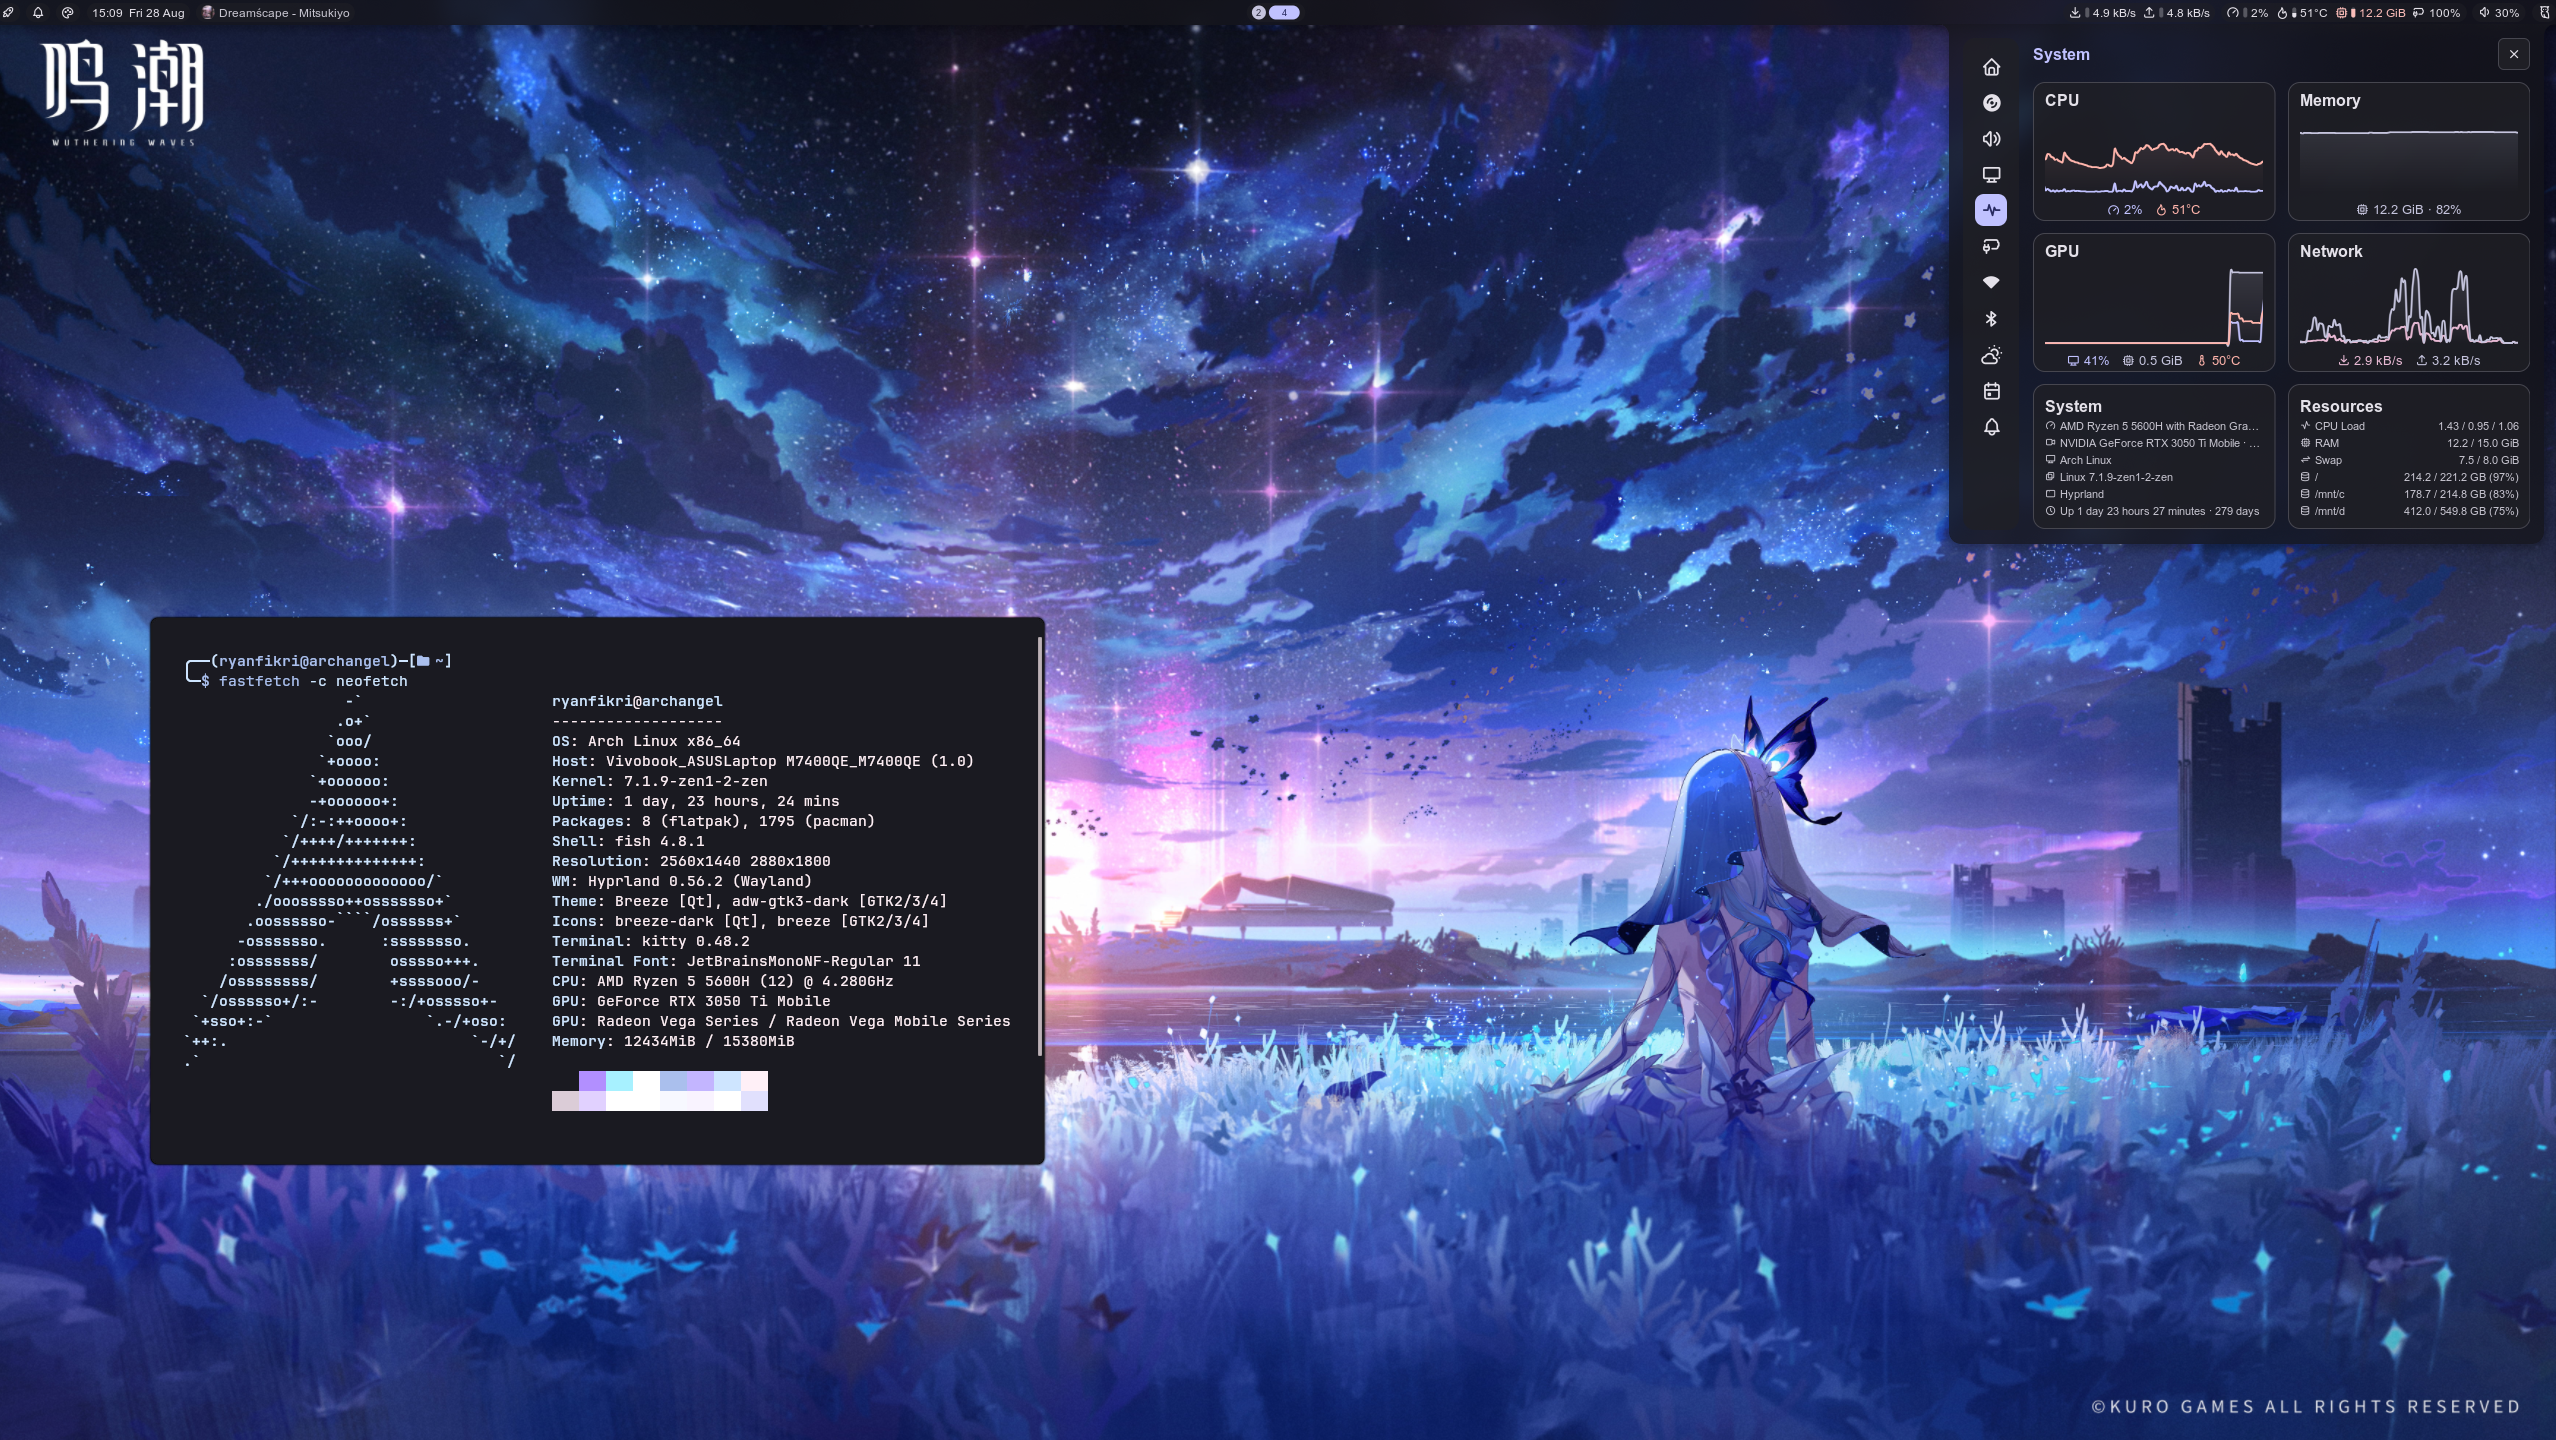The image size is (2556, 1440).
Task: Click the Network traffic graph card
Action: pyautogui.click(x=2408, y=303)
